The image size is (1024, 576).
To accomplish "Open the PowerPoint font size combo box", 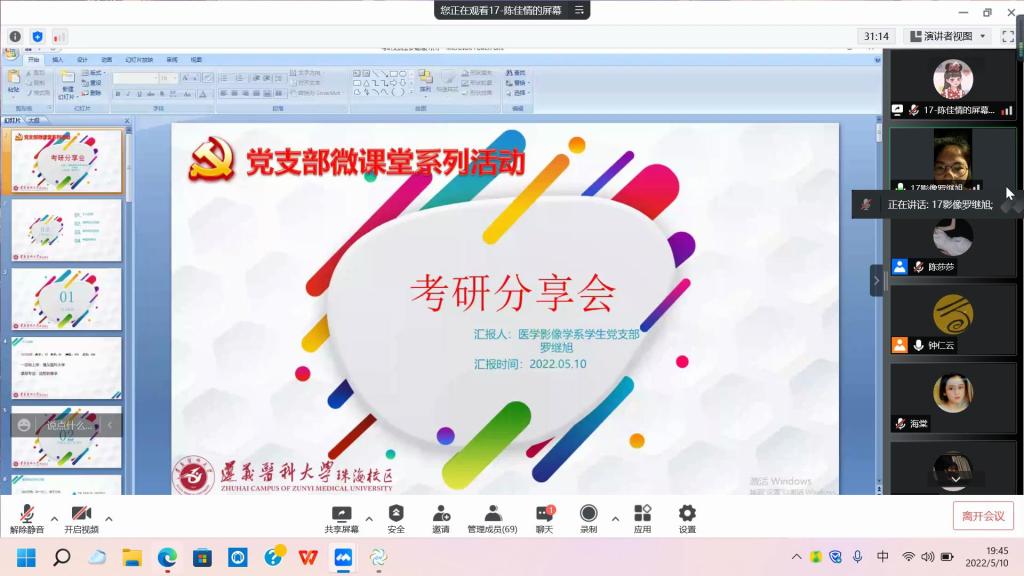I will click(168, 78).
